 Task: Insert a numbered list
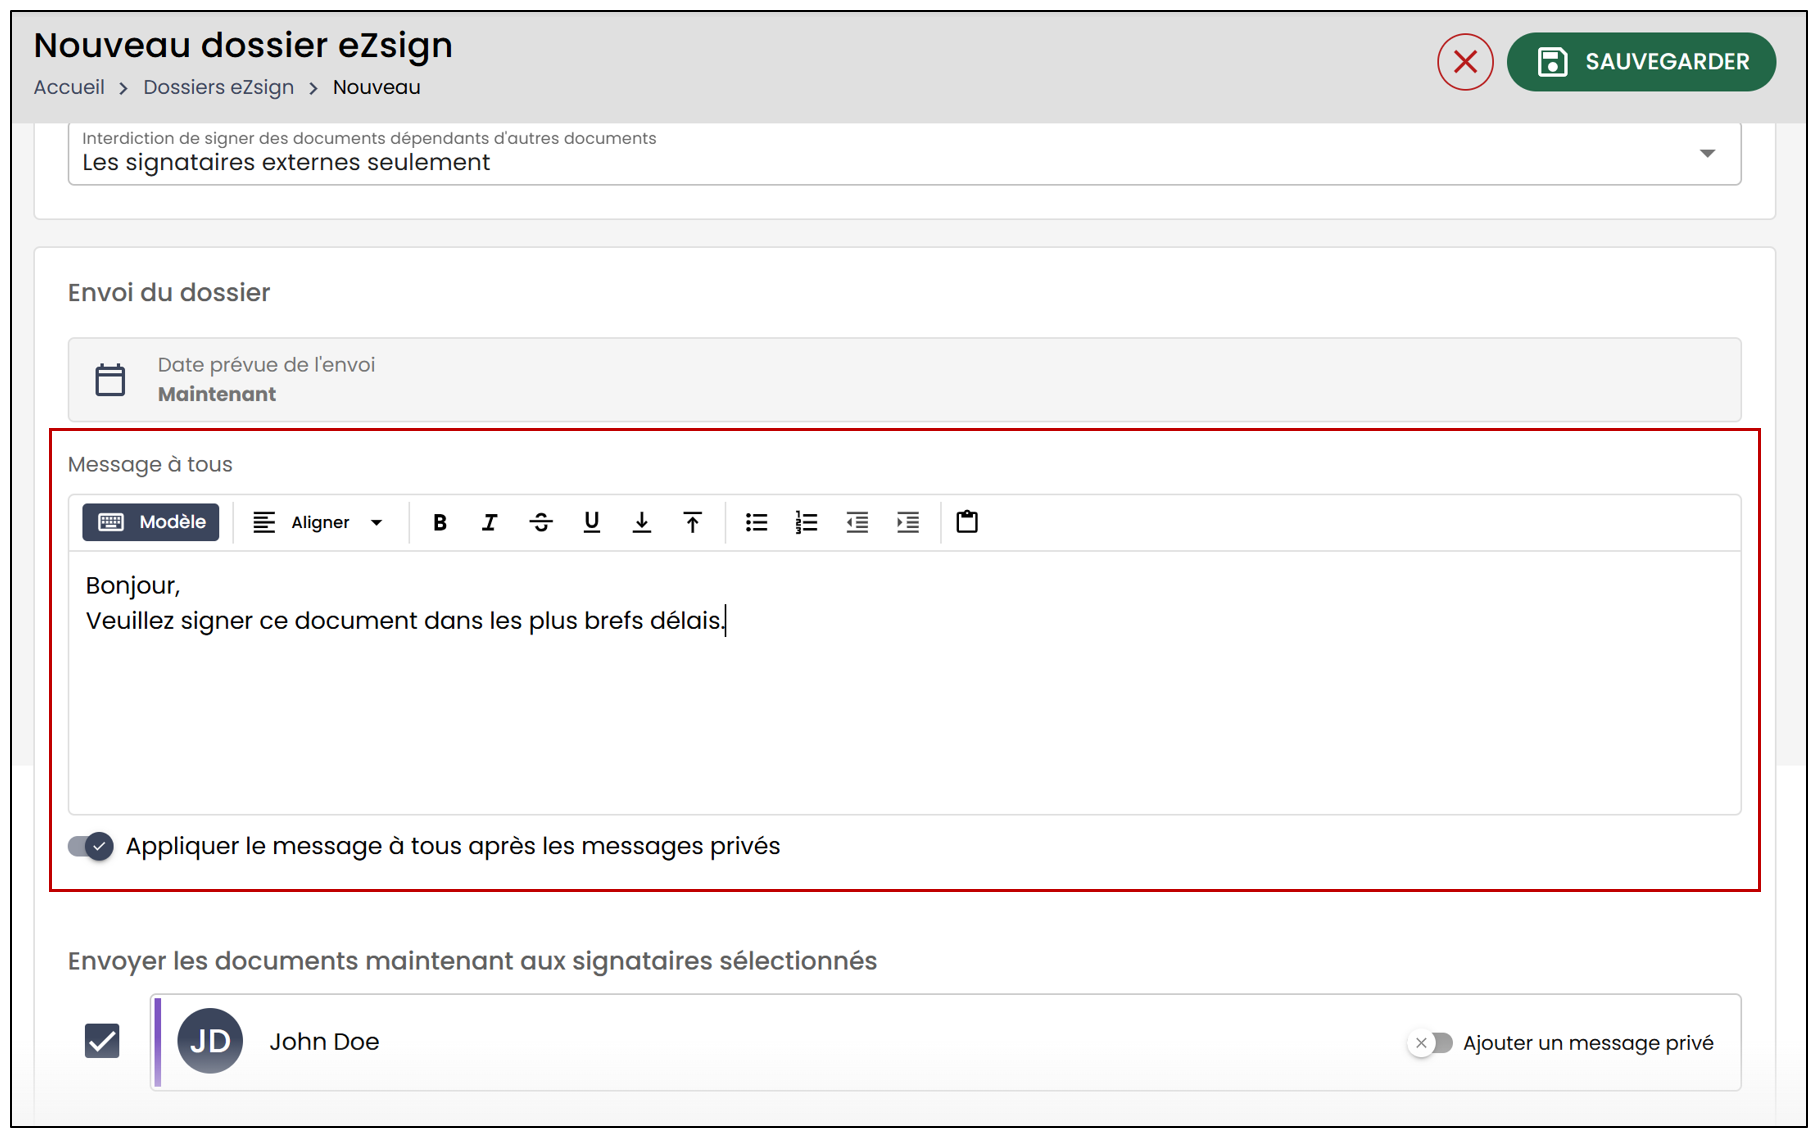(806, 522)
